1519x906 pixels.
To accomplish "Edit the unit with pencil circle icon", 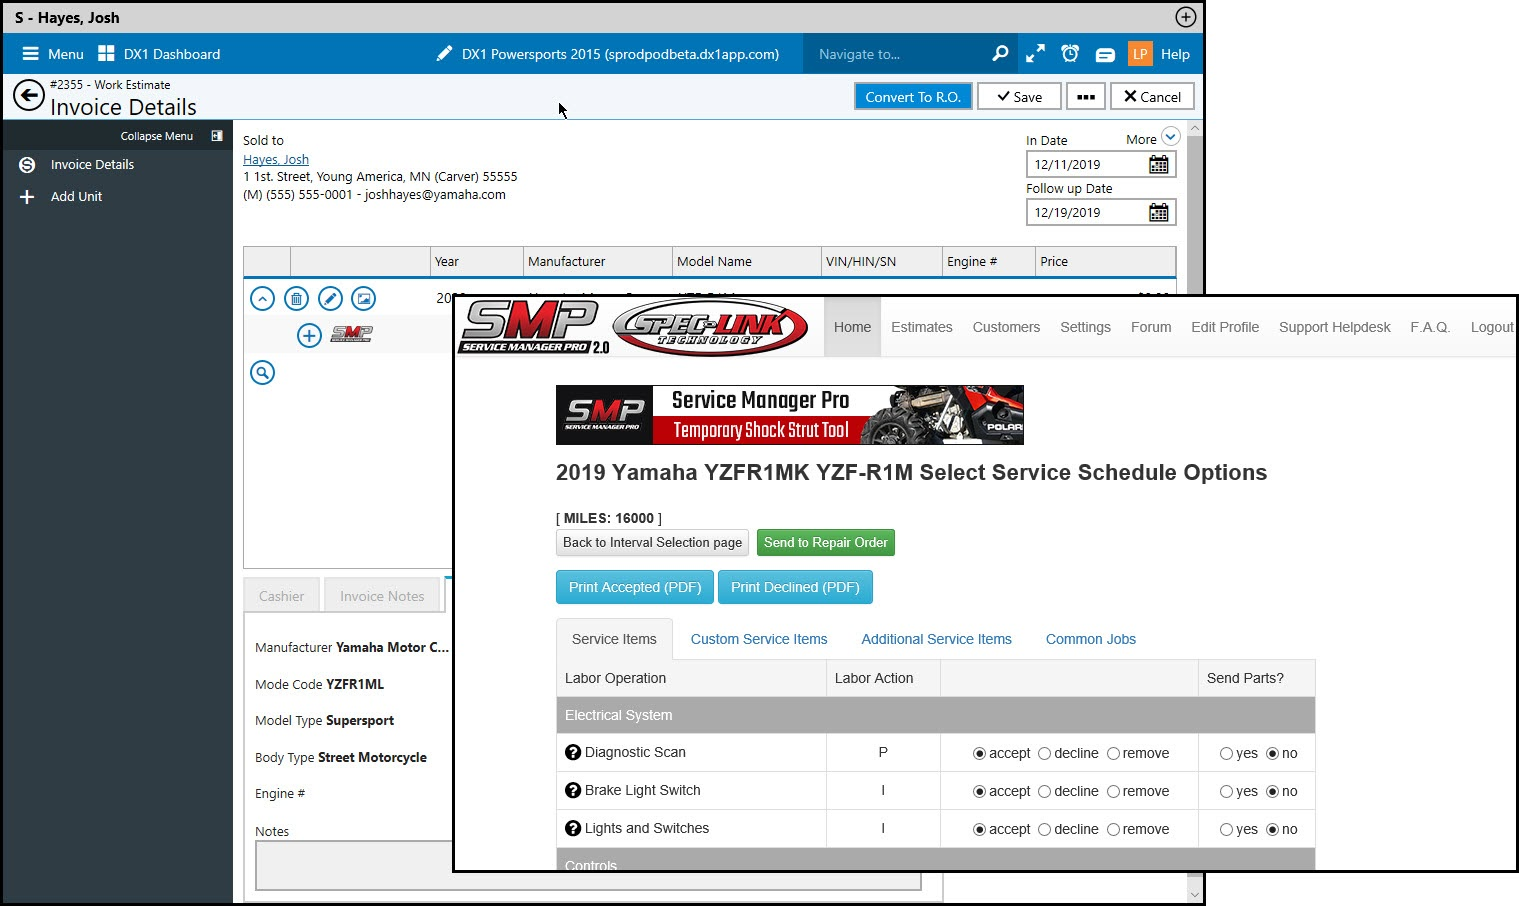I will (x=330, y=298).
